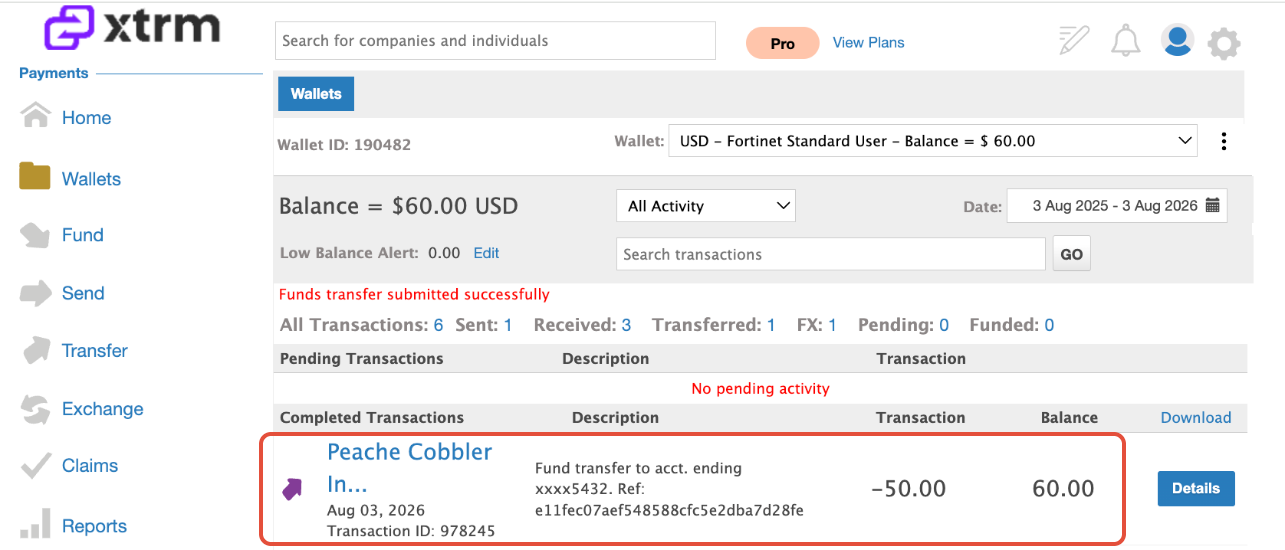1285x550 pixels.
Task: Click the Search transactions input field
Action: pos(831,254)
